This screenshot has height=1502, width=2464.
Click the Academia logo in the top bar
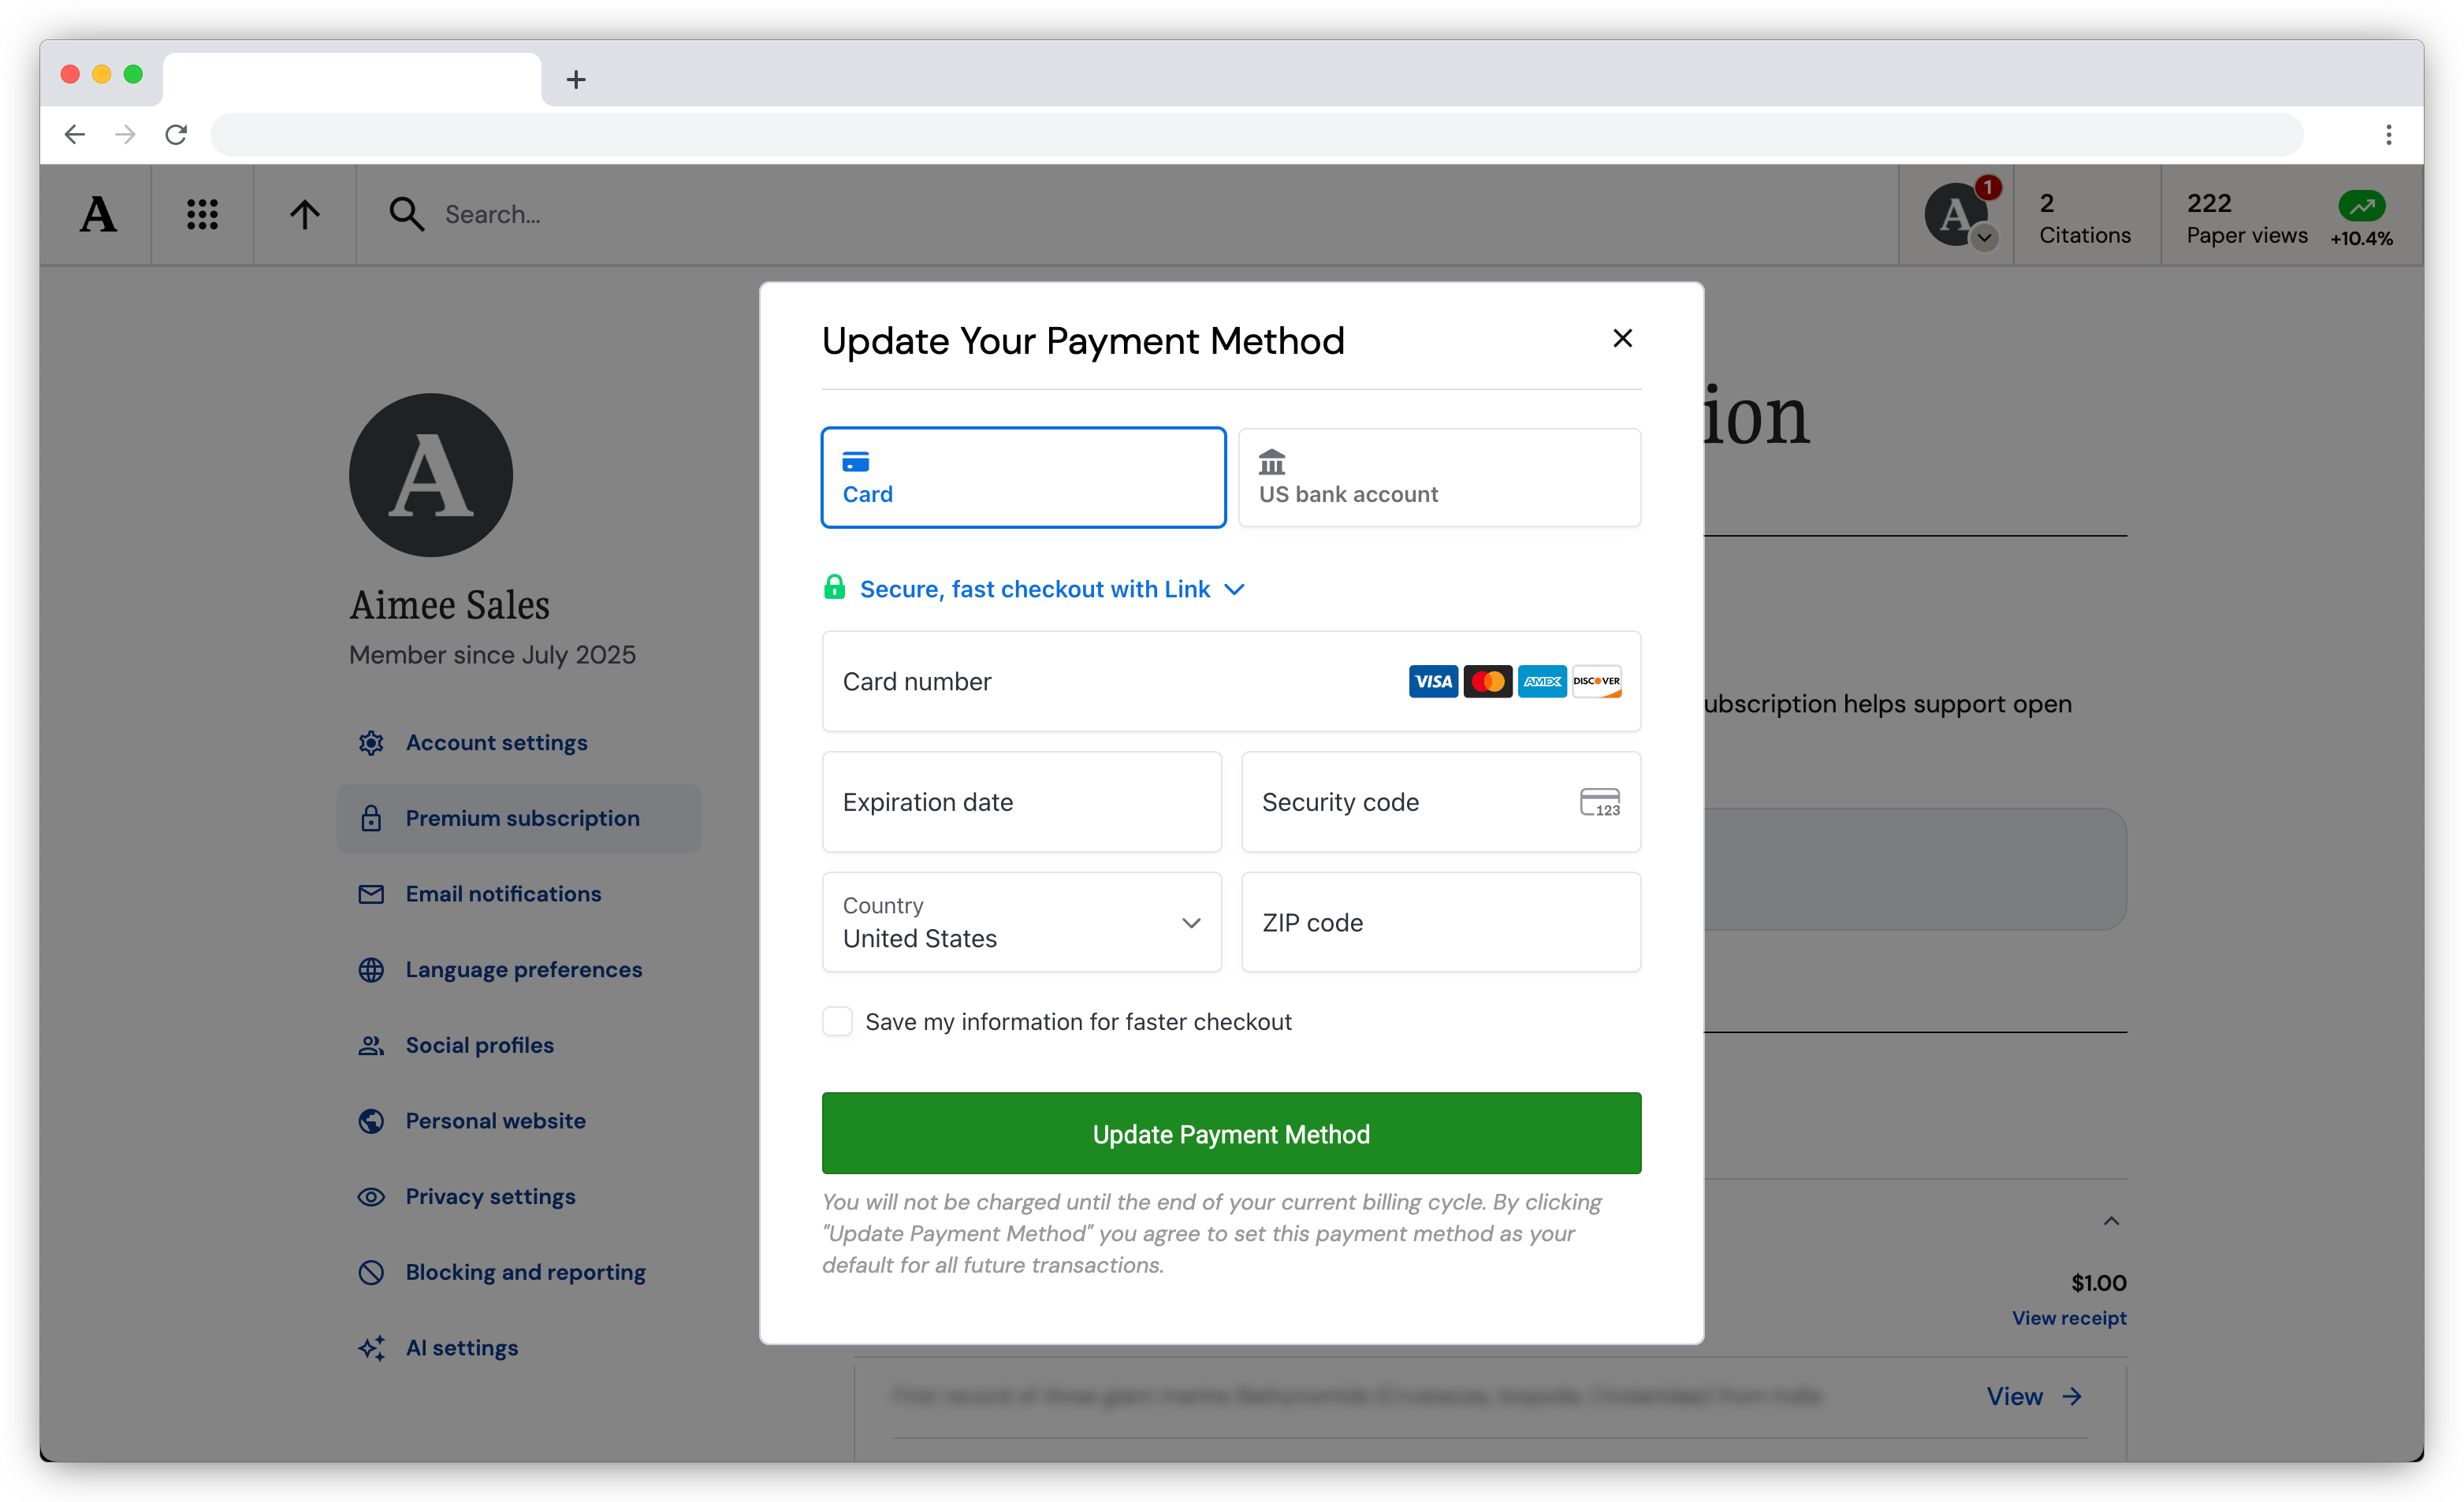click(98, 214)
